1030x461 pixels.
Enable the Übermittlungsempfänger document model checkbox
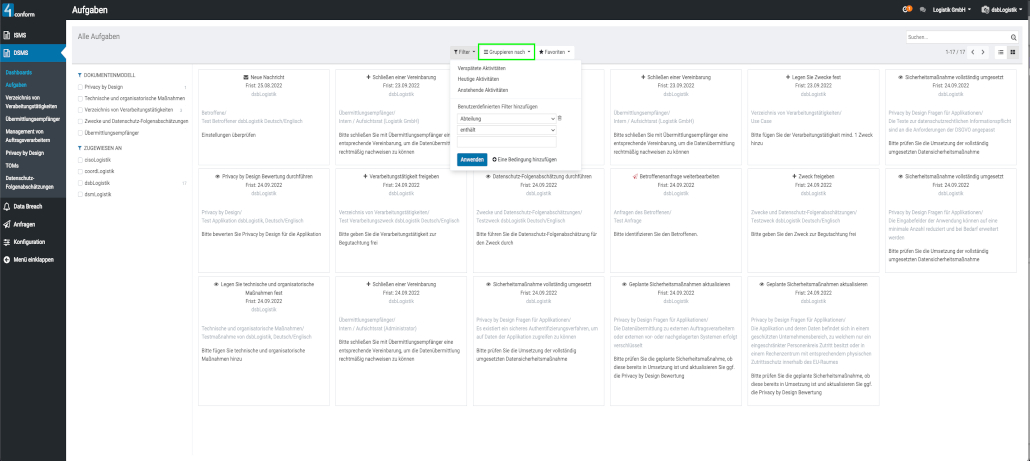pyautogui.click(x=80, y=132)
